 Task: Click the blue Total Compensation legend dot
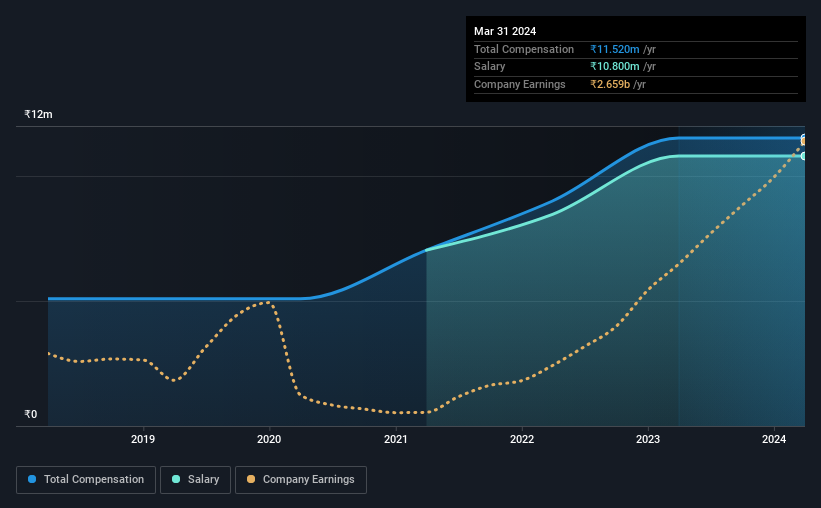point(32,479)
